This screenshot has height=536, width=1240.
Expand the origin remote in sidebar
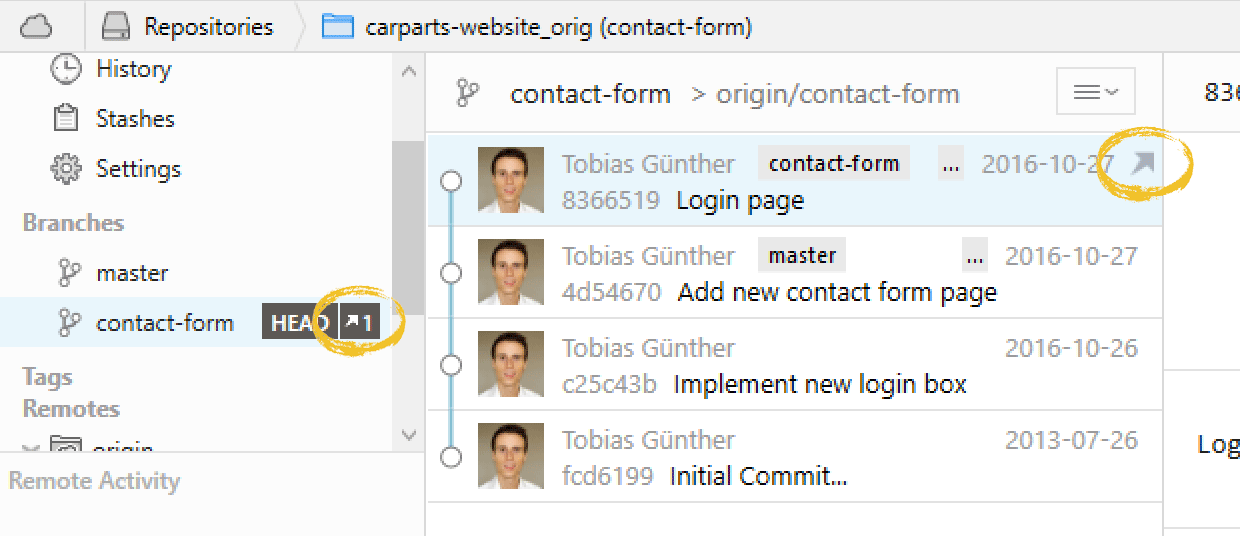[x=30, y=448]
